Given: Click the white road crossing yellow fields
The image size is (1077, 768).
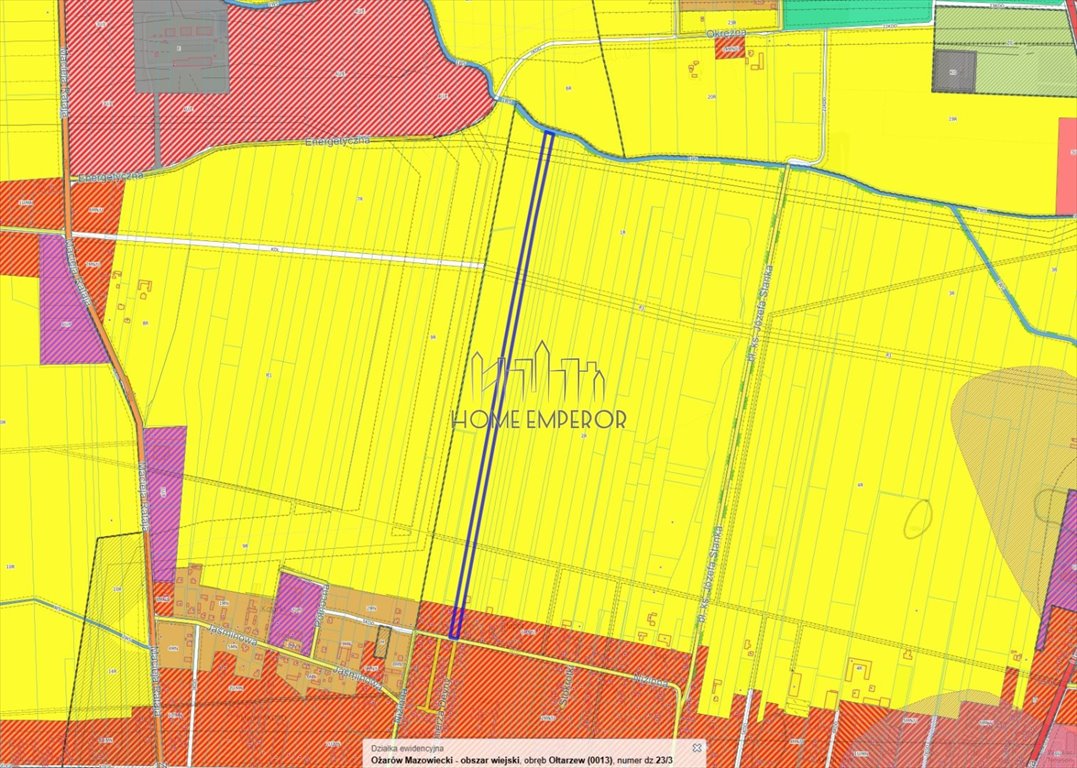Looking at the screenshot, I should click(x=278, y=249).
